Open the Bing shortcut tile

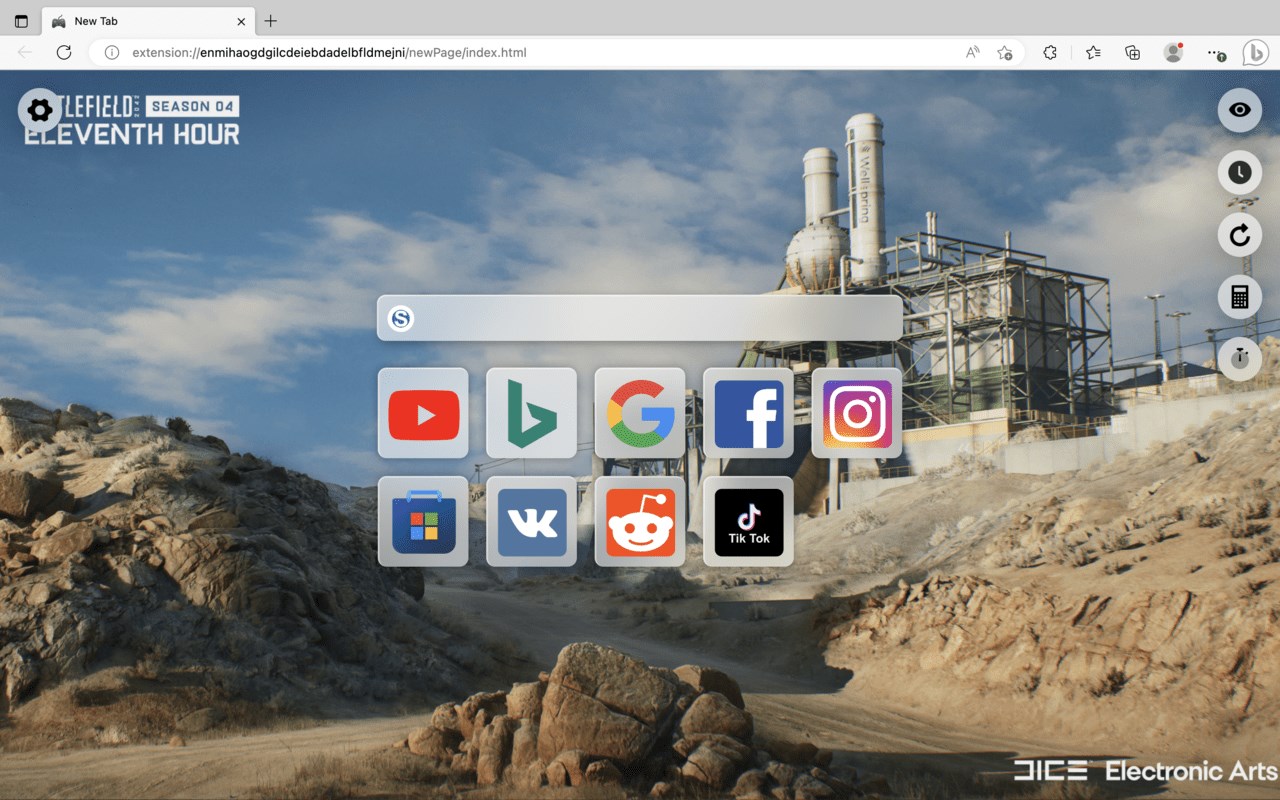[x=531, y=413]
